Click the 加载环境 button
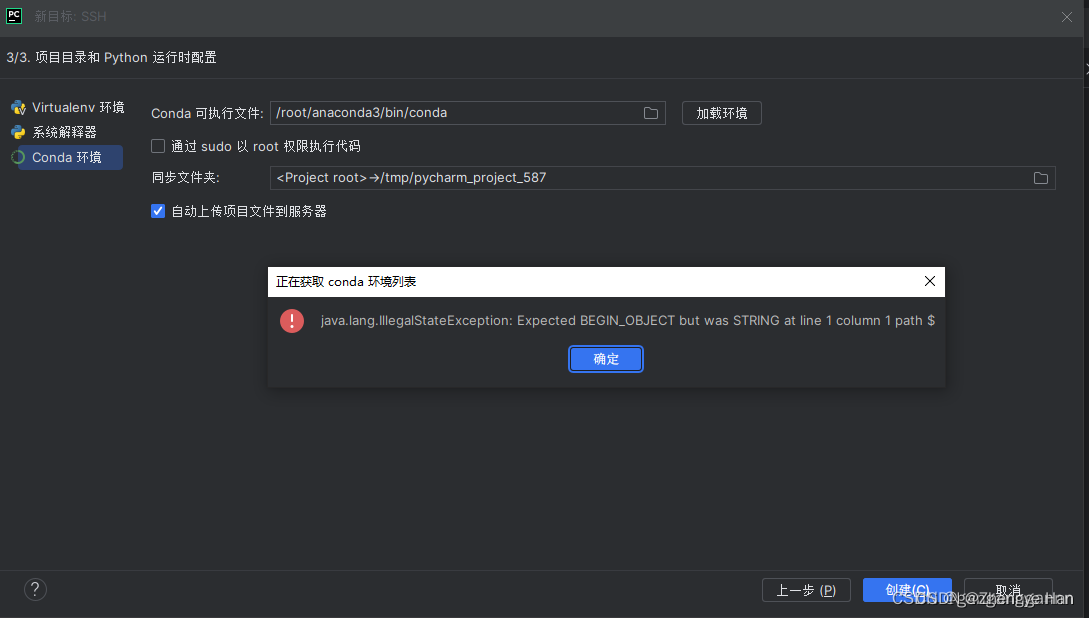 (721, 113)
